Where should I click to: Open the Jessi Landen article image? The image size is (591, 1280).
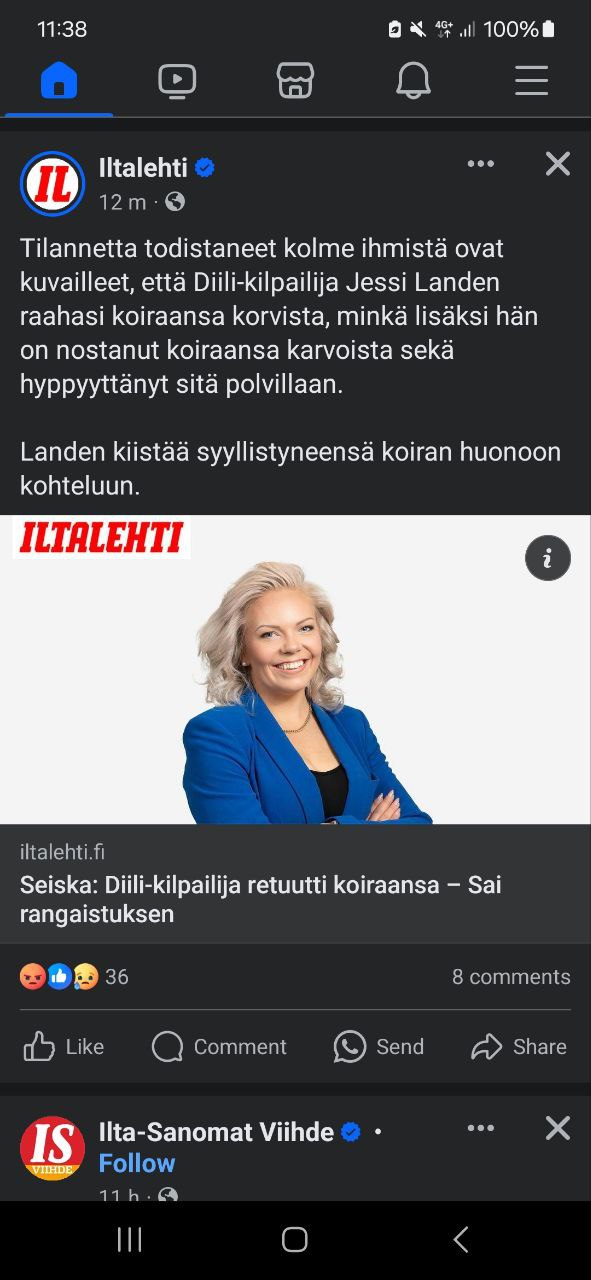click(295, 669)
